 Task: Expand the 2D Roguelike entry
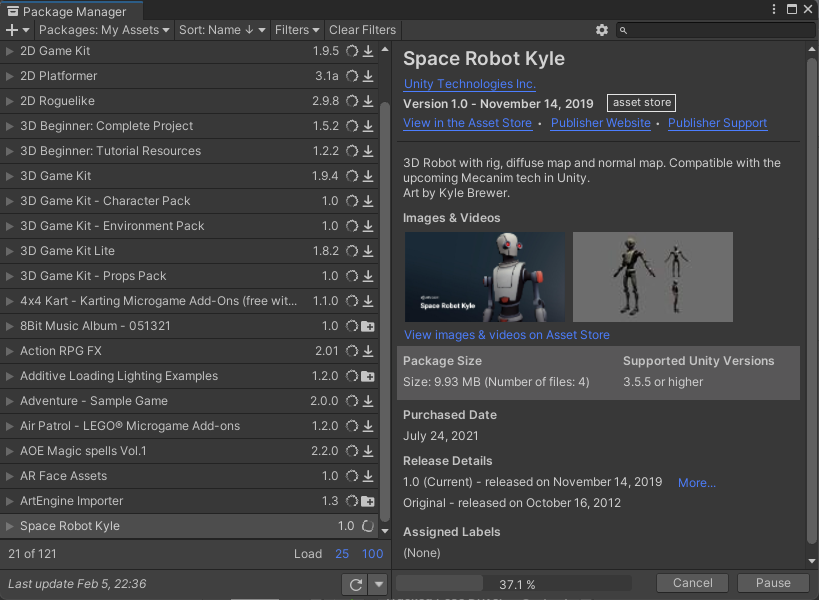(x=9, y=101)
